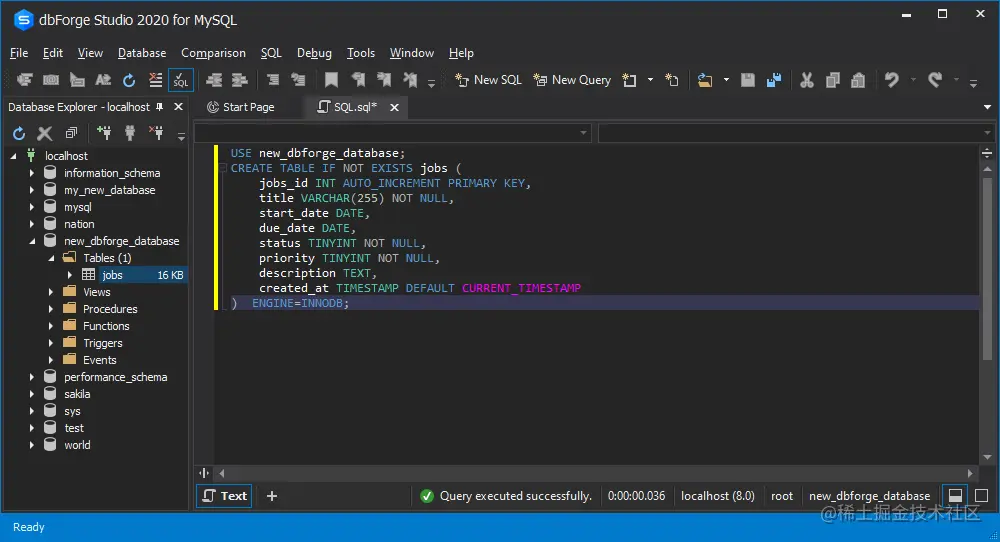Click the Text view button at bottom

[224, 496]
